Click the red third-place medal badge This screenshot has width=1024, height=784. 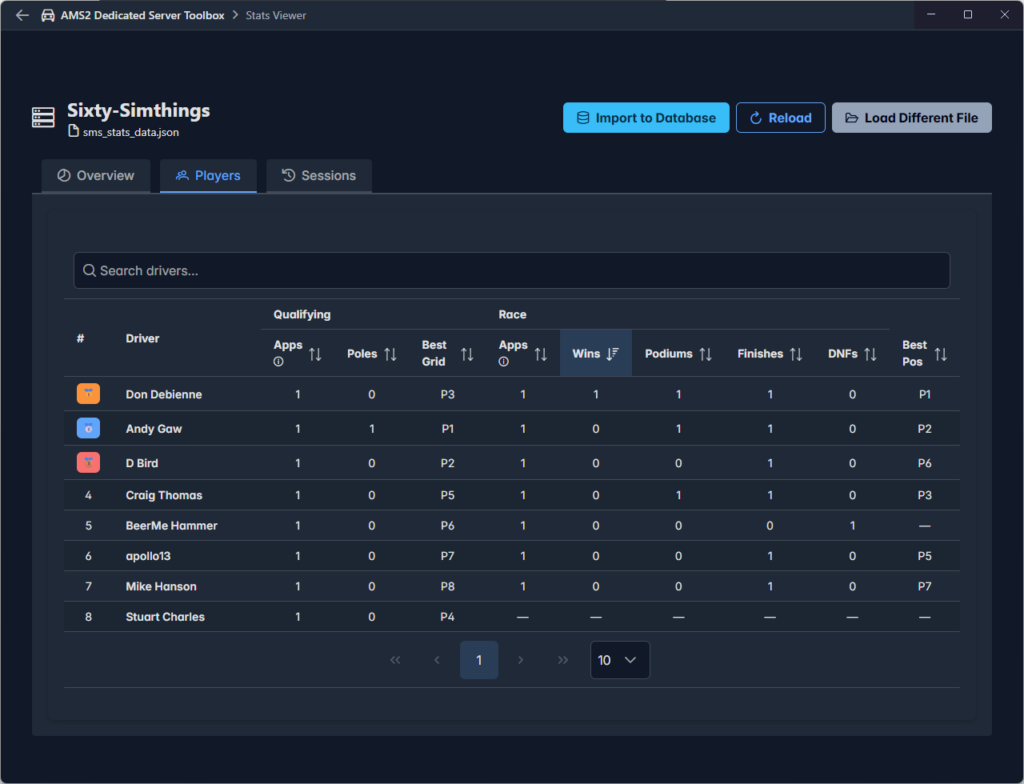click(x=88, y=463)
